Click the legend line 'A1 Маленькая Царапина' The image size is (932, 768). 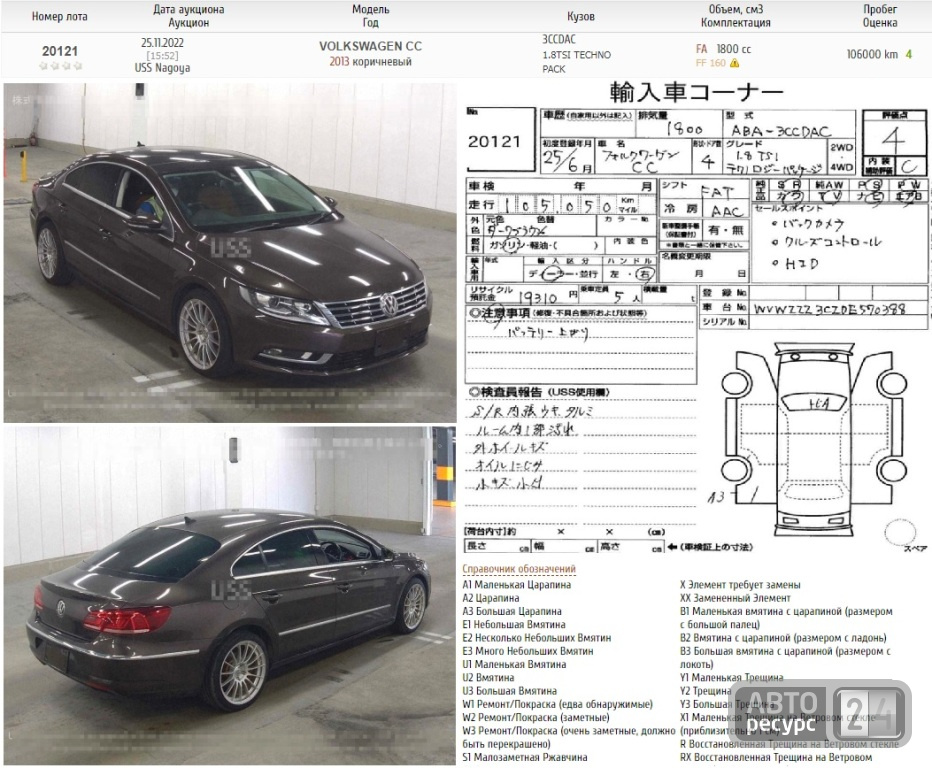[x=517, y=585]
